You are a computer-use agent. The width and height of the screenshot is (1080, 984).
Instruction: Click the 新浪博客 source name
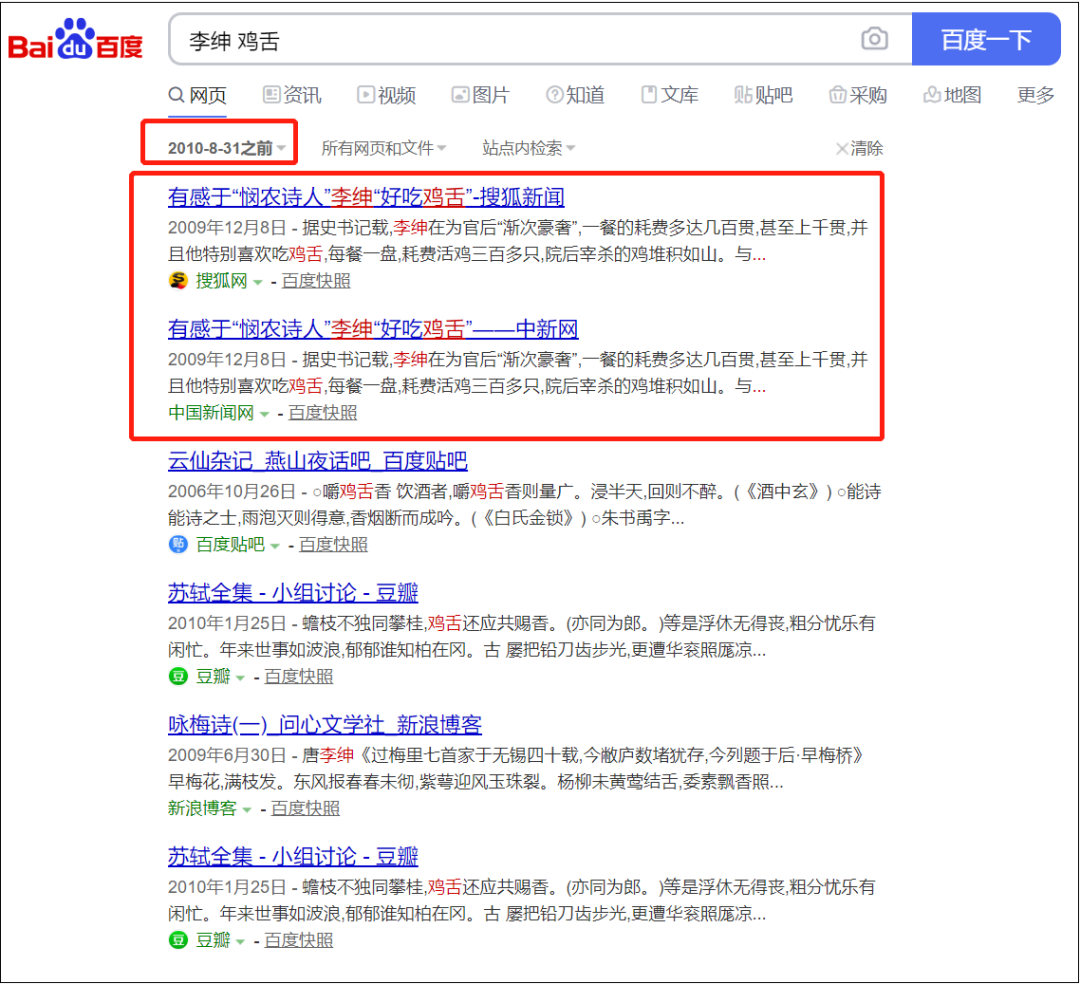point(202,808)
